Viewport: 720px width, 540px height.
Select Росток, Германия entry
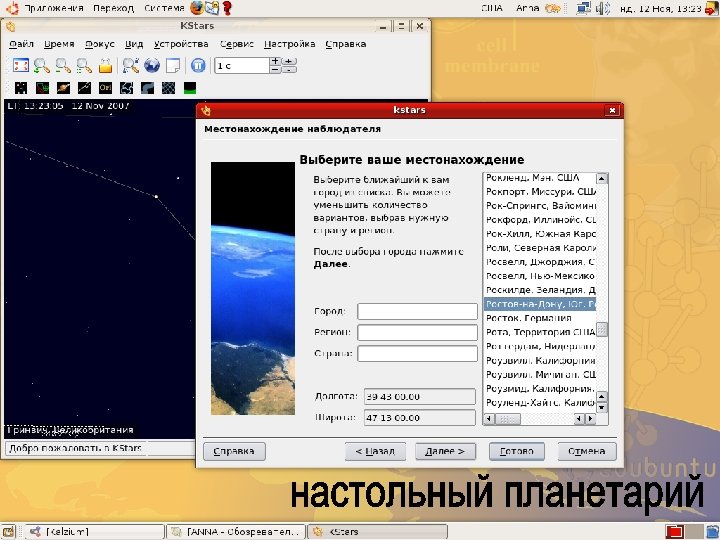(x=540, y=318)
